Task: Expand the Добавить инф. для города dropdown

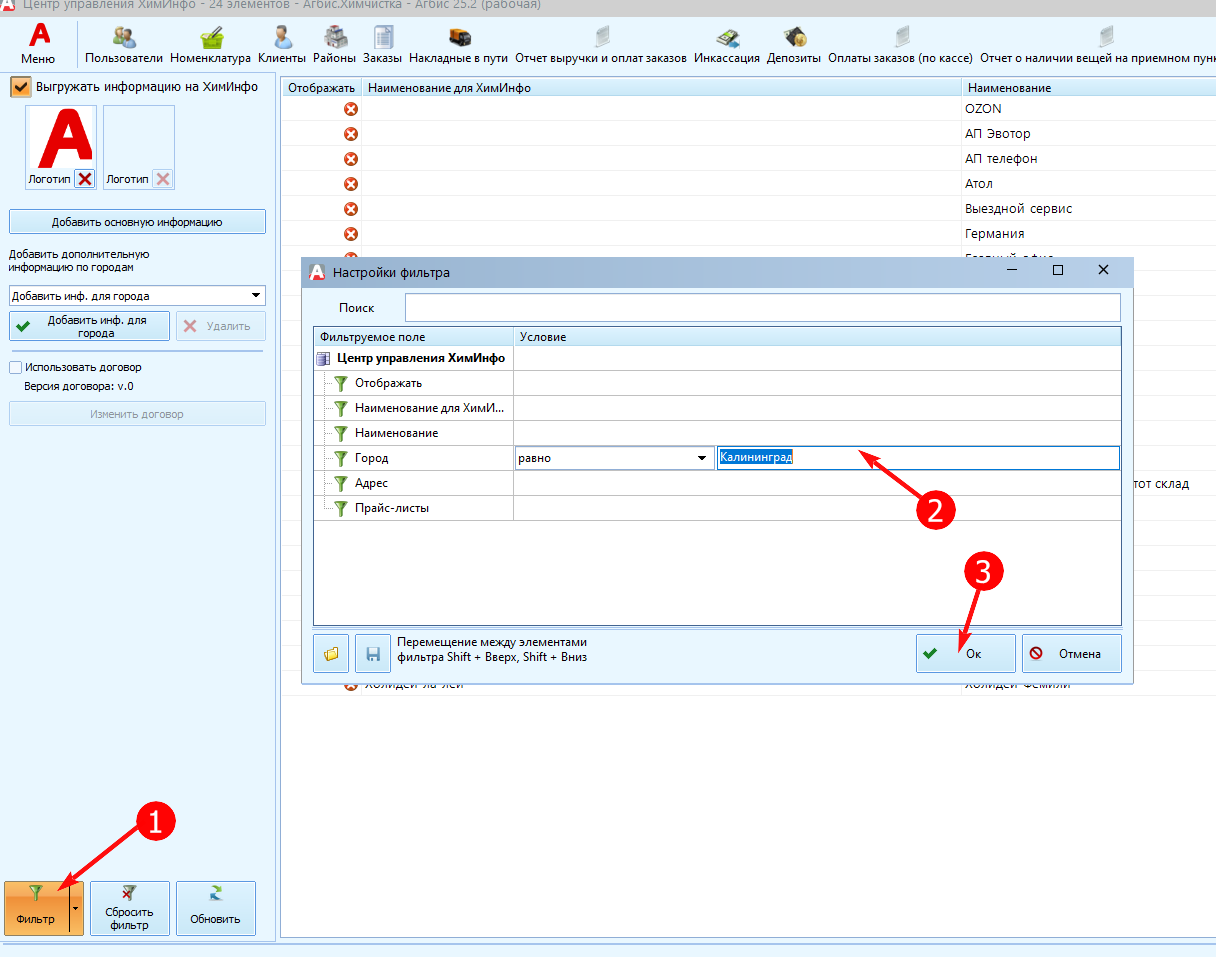Action: (x=256, y=296)
